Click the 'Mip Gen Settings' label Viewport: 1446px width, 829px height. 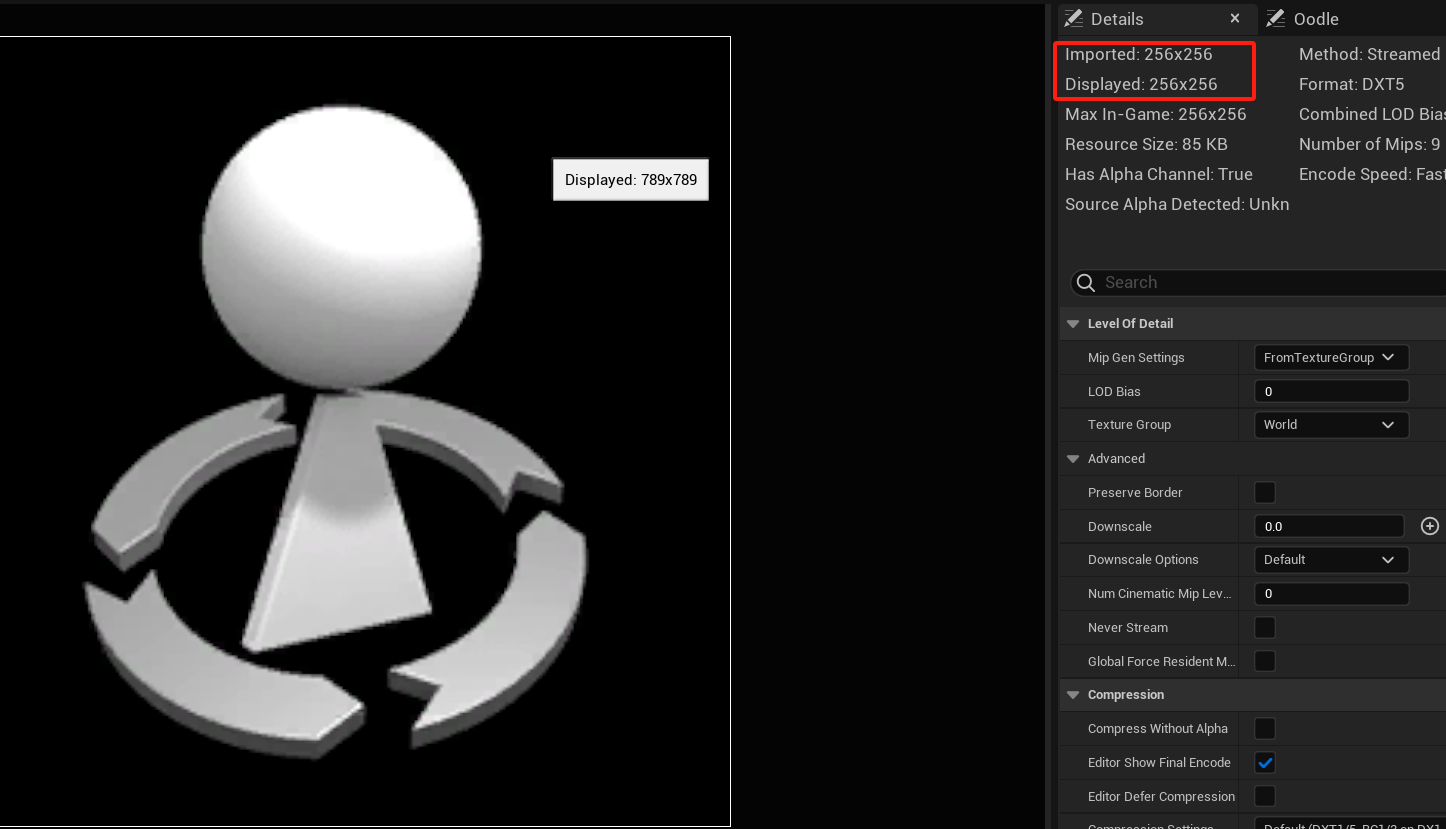pyautogui.click(x=1136, y=358)
